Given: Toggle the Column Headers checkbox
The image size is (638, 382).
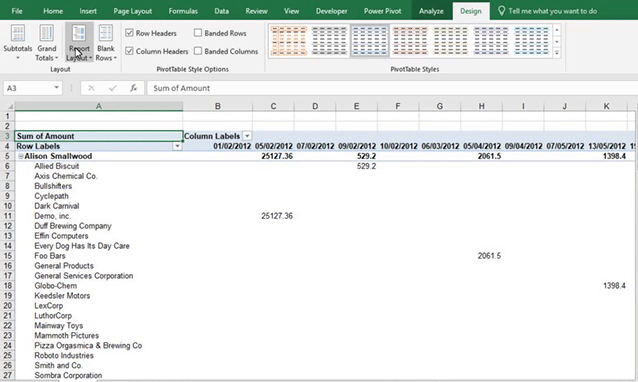Looking at the screenshot, I should click(x=129, y=51).
